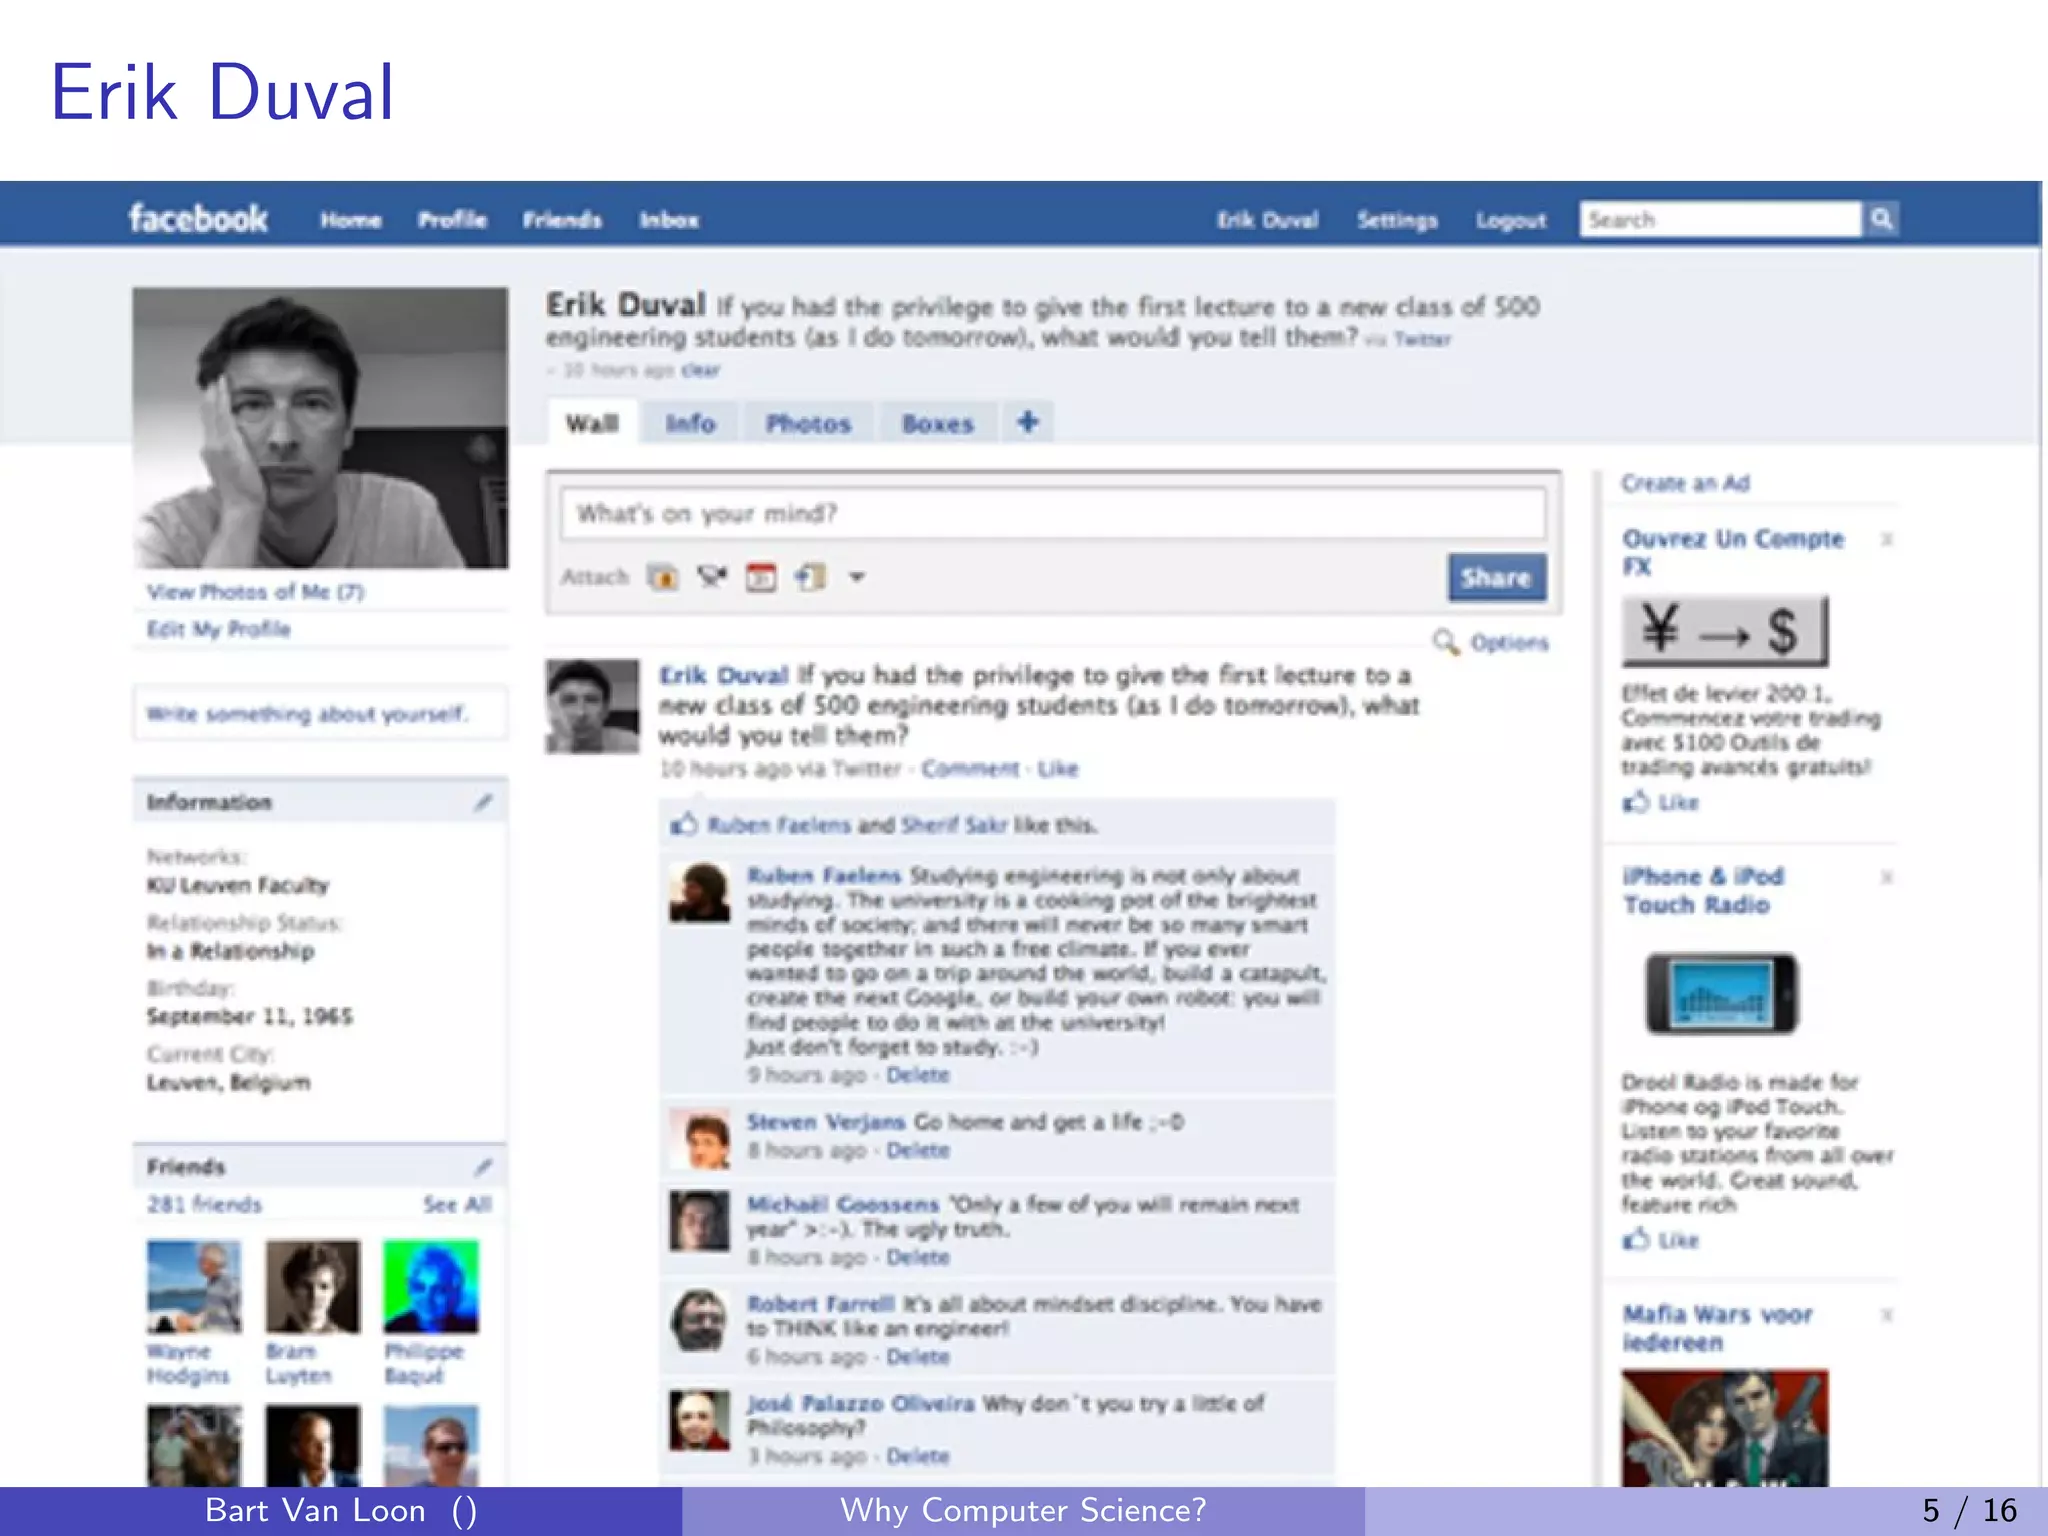Viewport: 2048px width, 1536px height.
Task: Edit Information section with pencil icon
Action: coord(483,802)
